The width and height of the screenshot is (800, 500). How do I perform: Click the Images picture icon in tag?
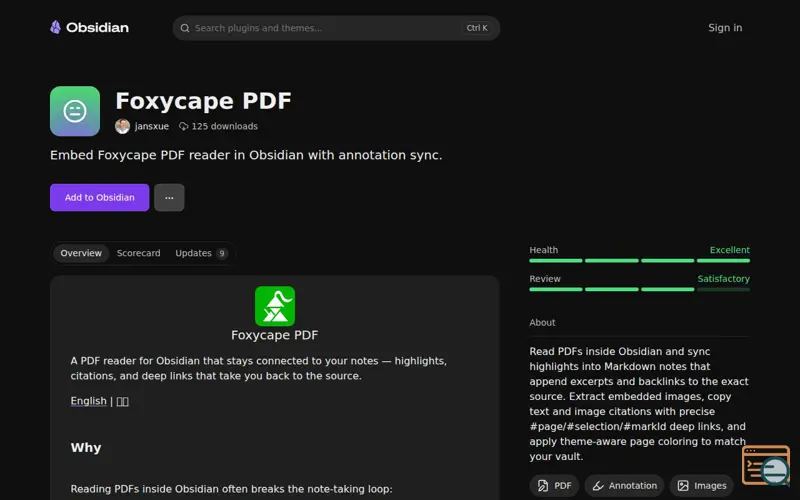tap(683, 486)
